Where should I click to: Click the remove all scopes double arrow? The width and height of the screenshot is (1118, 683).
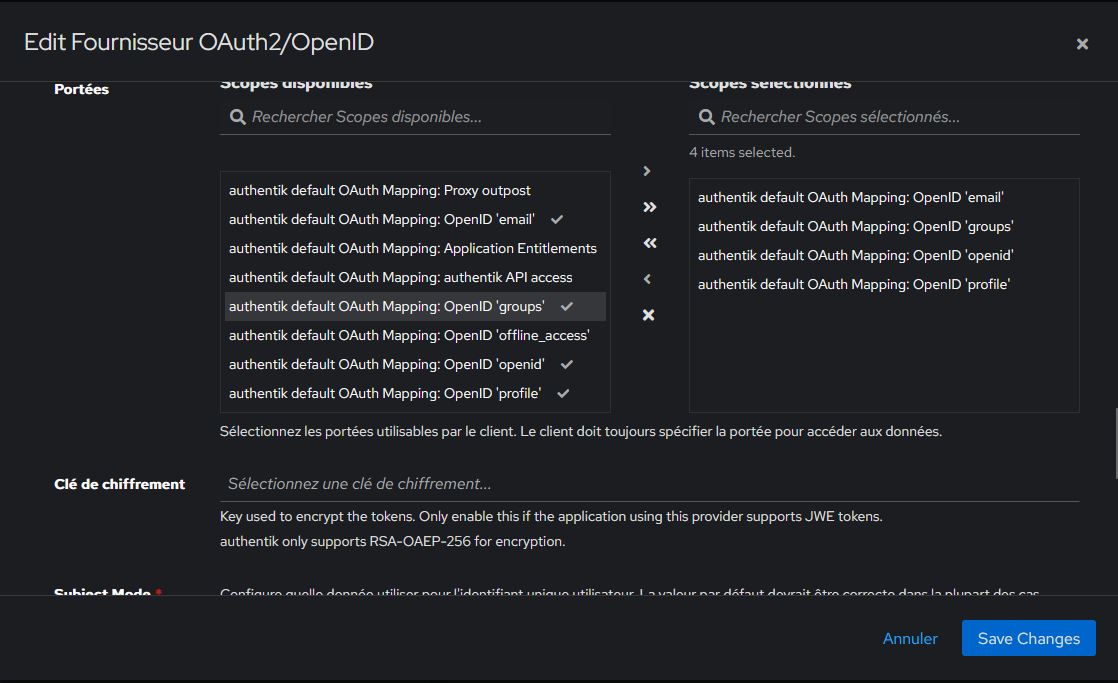tap(649, 243)
